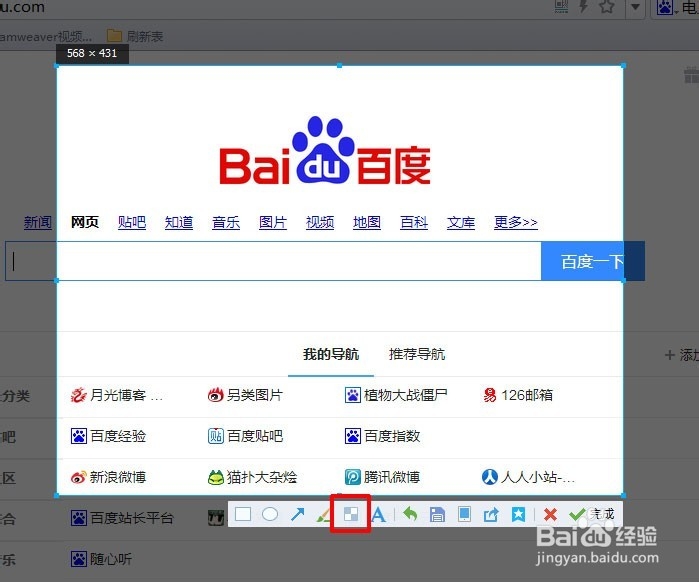Screen dimensions: 699x582
Task: Open the 图片 link
Action: pos(273,222)
